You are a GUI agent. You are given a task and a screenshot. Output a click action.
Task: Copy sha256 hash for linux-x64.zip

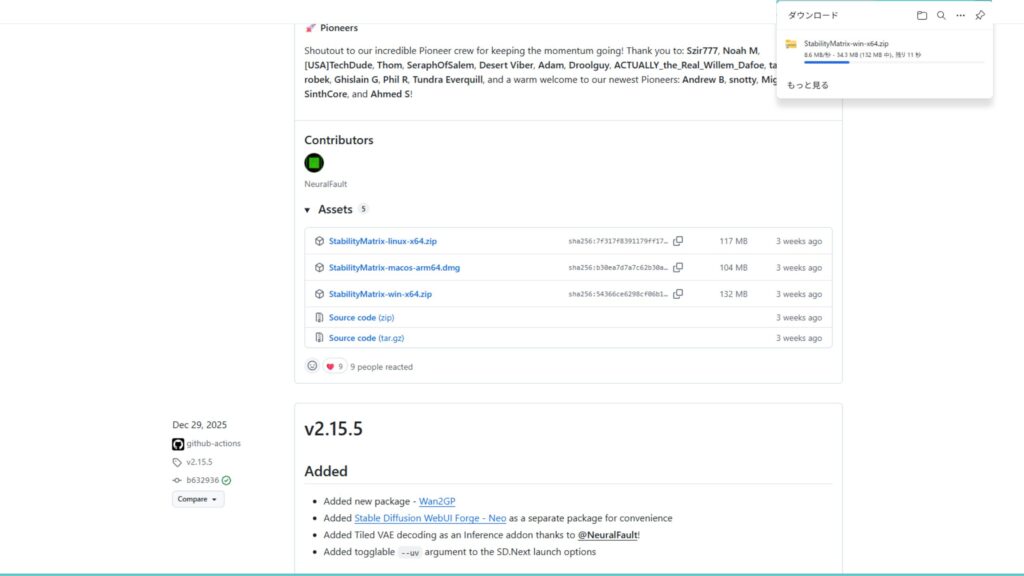pyautogui.click(x=678, y=241)
